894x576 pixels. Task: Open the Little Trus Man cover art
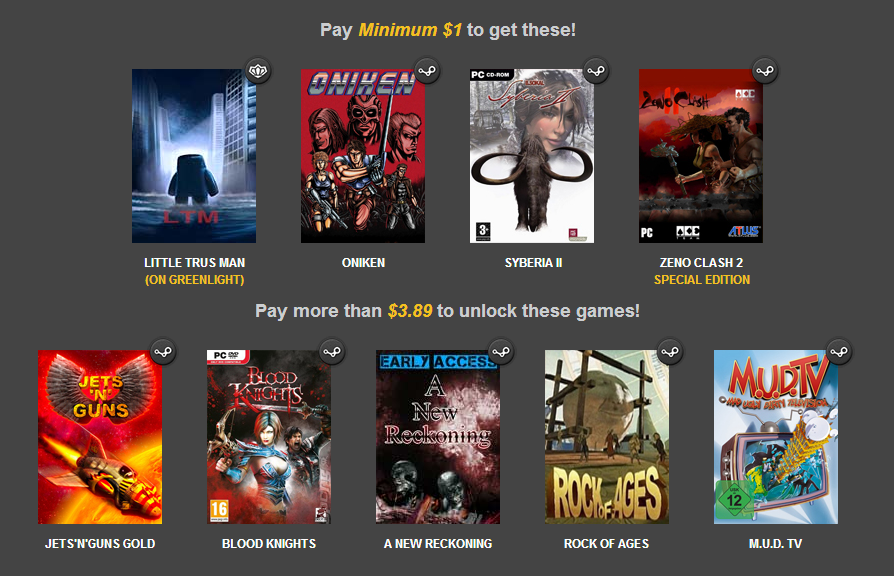(194, 156)
